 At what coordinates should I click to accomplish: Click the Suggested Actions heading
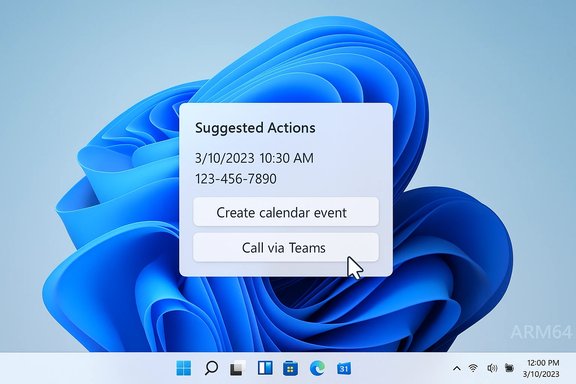255,128
